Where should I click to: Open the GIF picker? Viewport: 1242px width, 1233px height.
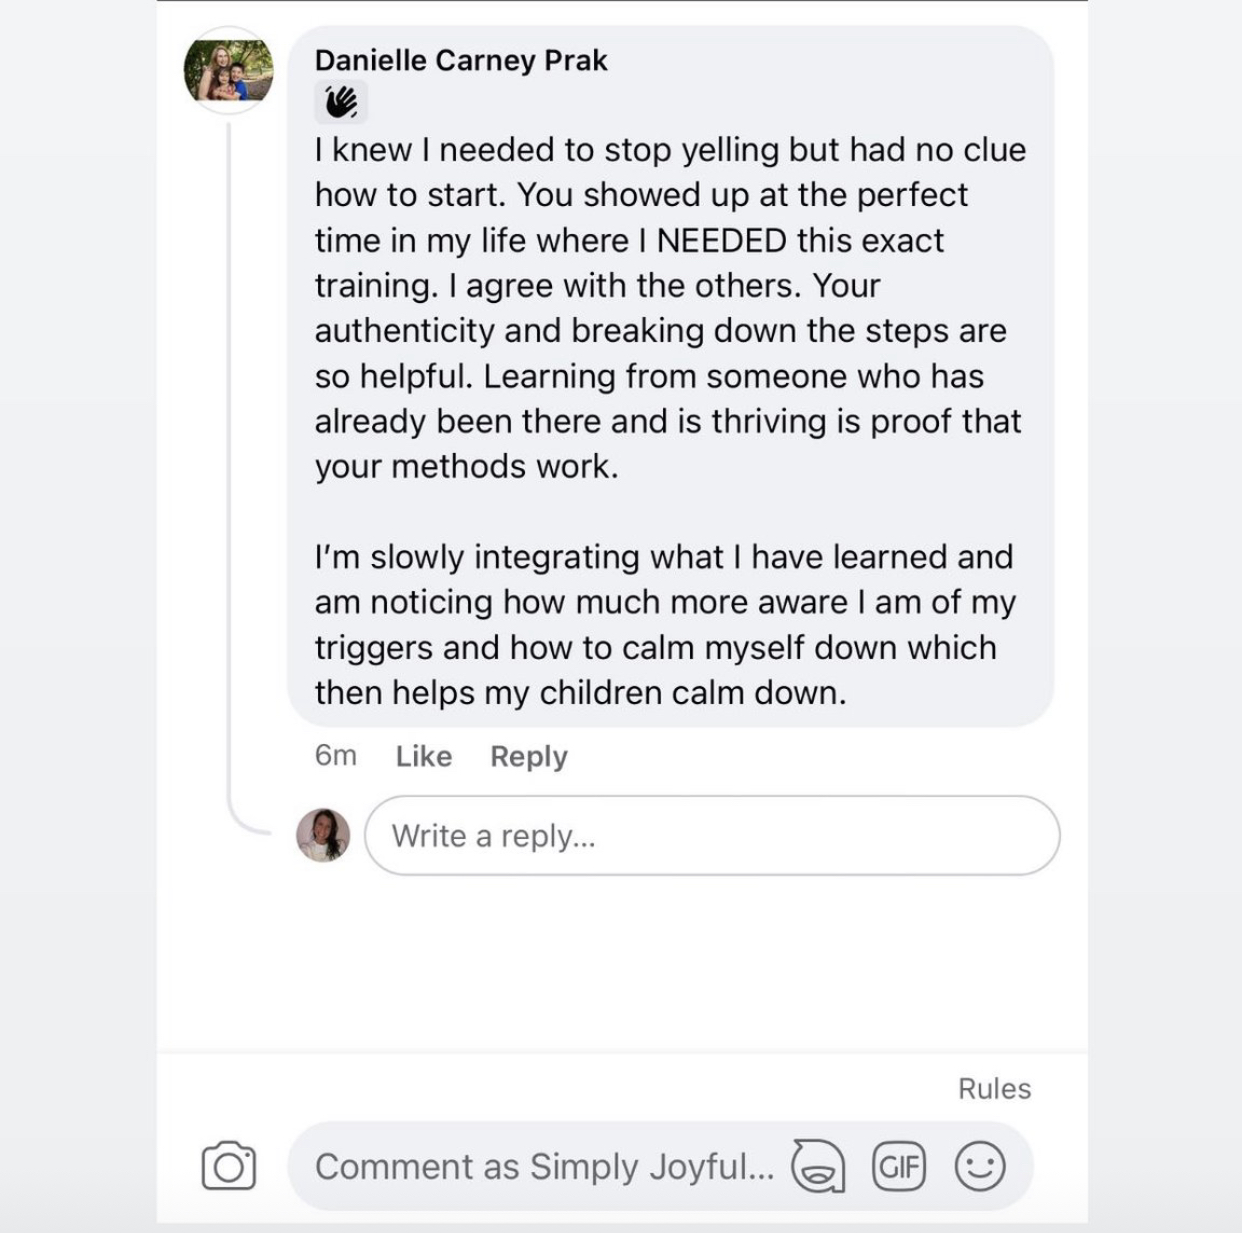tap(899, 1166)
